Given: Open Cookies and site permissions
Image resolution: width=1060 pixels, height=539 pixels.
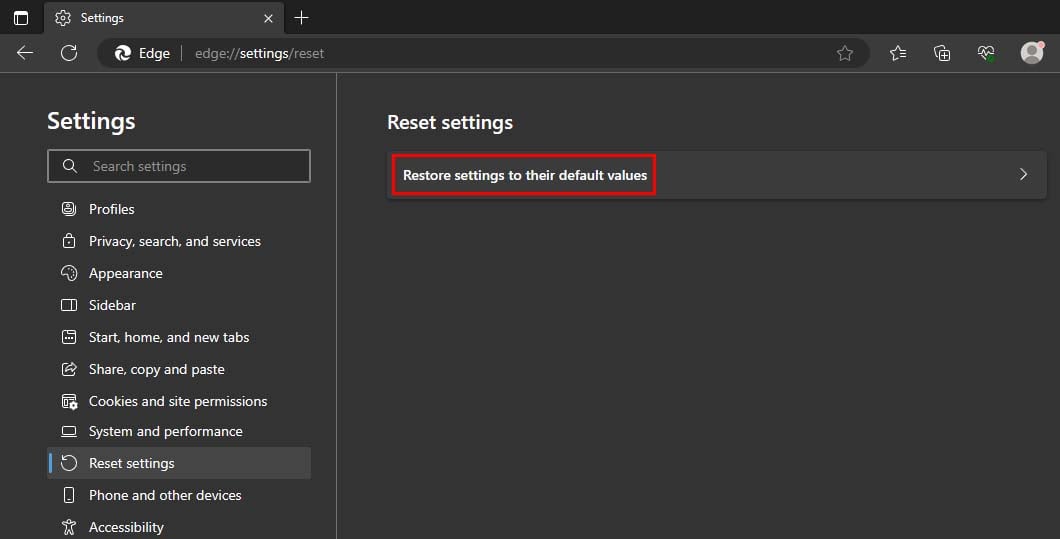Looking at the screenshot, I should (179, 401).
